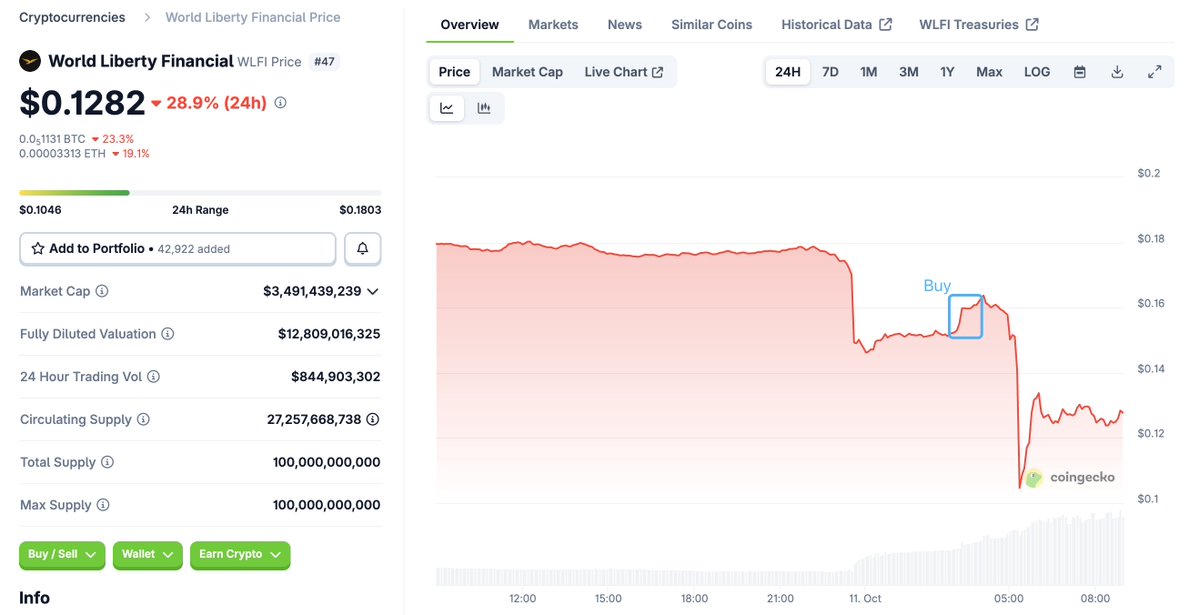Toggle LOG scale on chart
The height and width of the screenshot is (615, 1199).
pos(1037,72)
